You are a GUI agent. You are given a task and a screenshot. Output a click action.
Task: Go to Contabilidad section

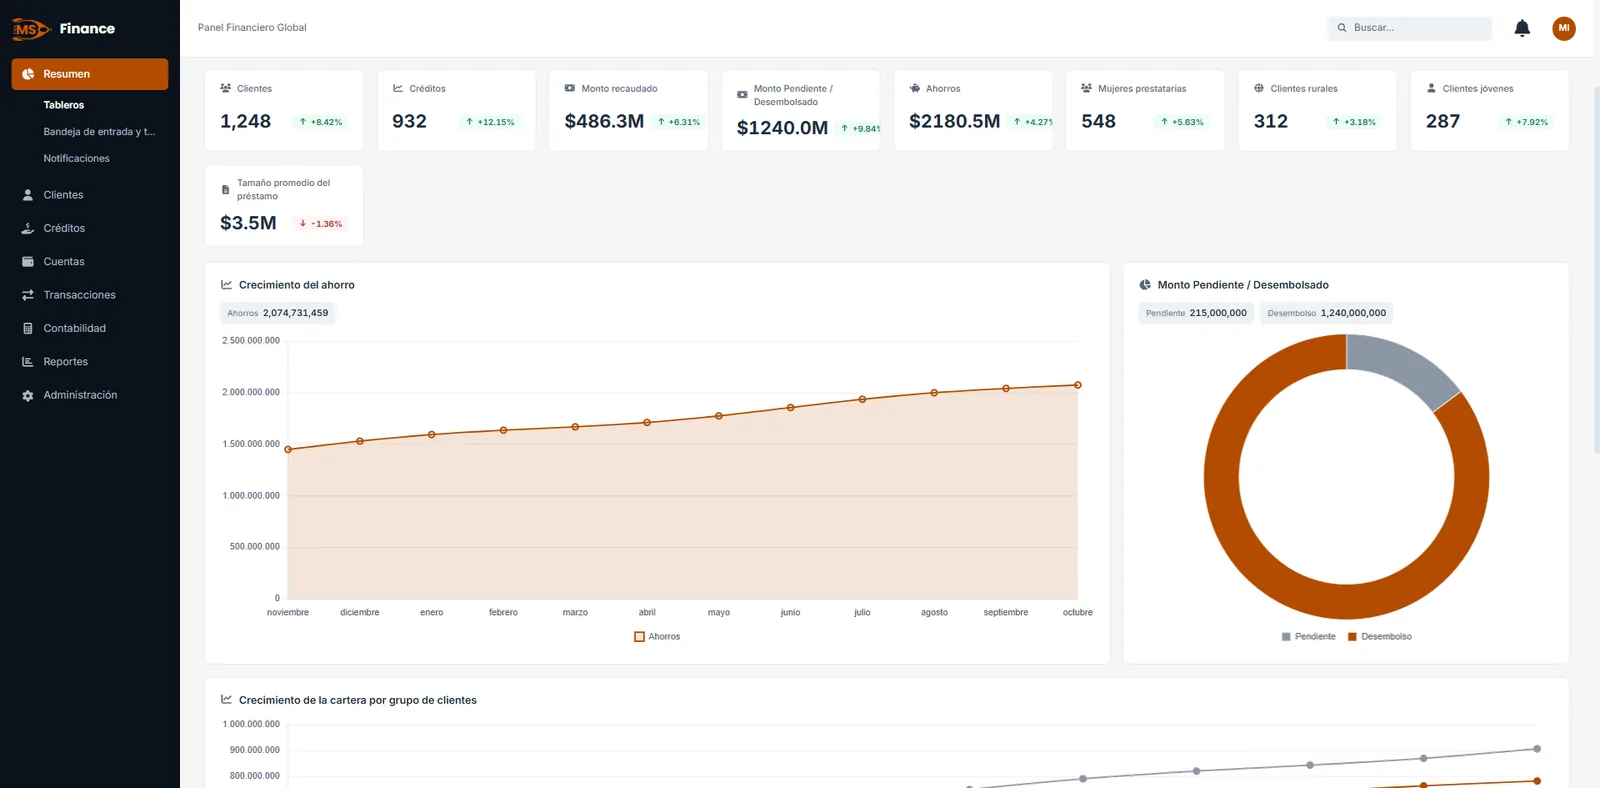(x=74, y=328)
